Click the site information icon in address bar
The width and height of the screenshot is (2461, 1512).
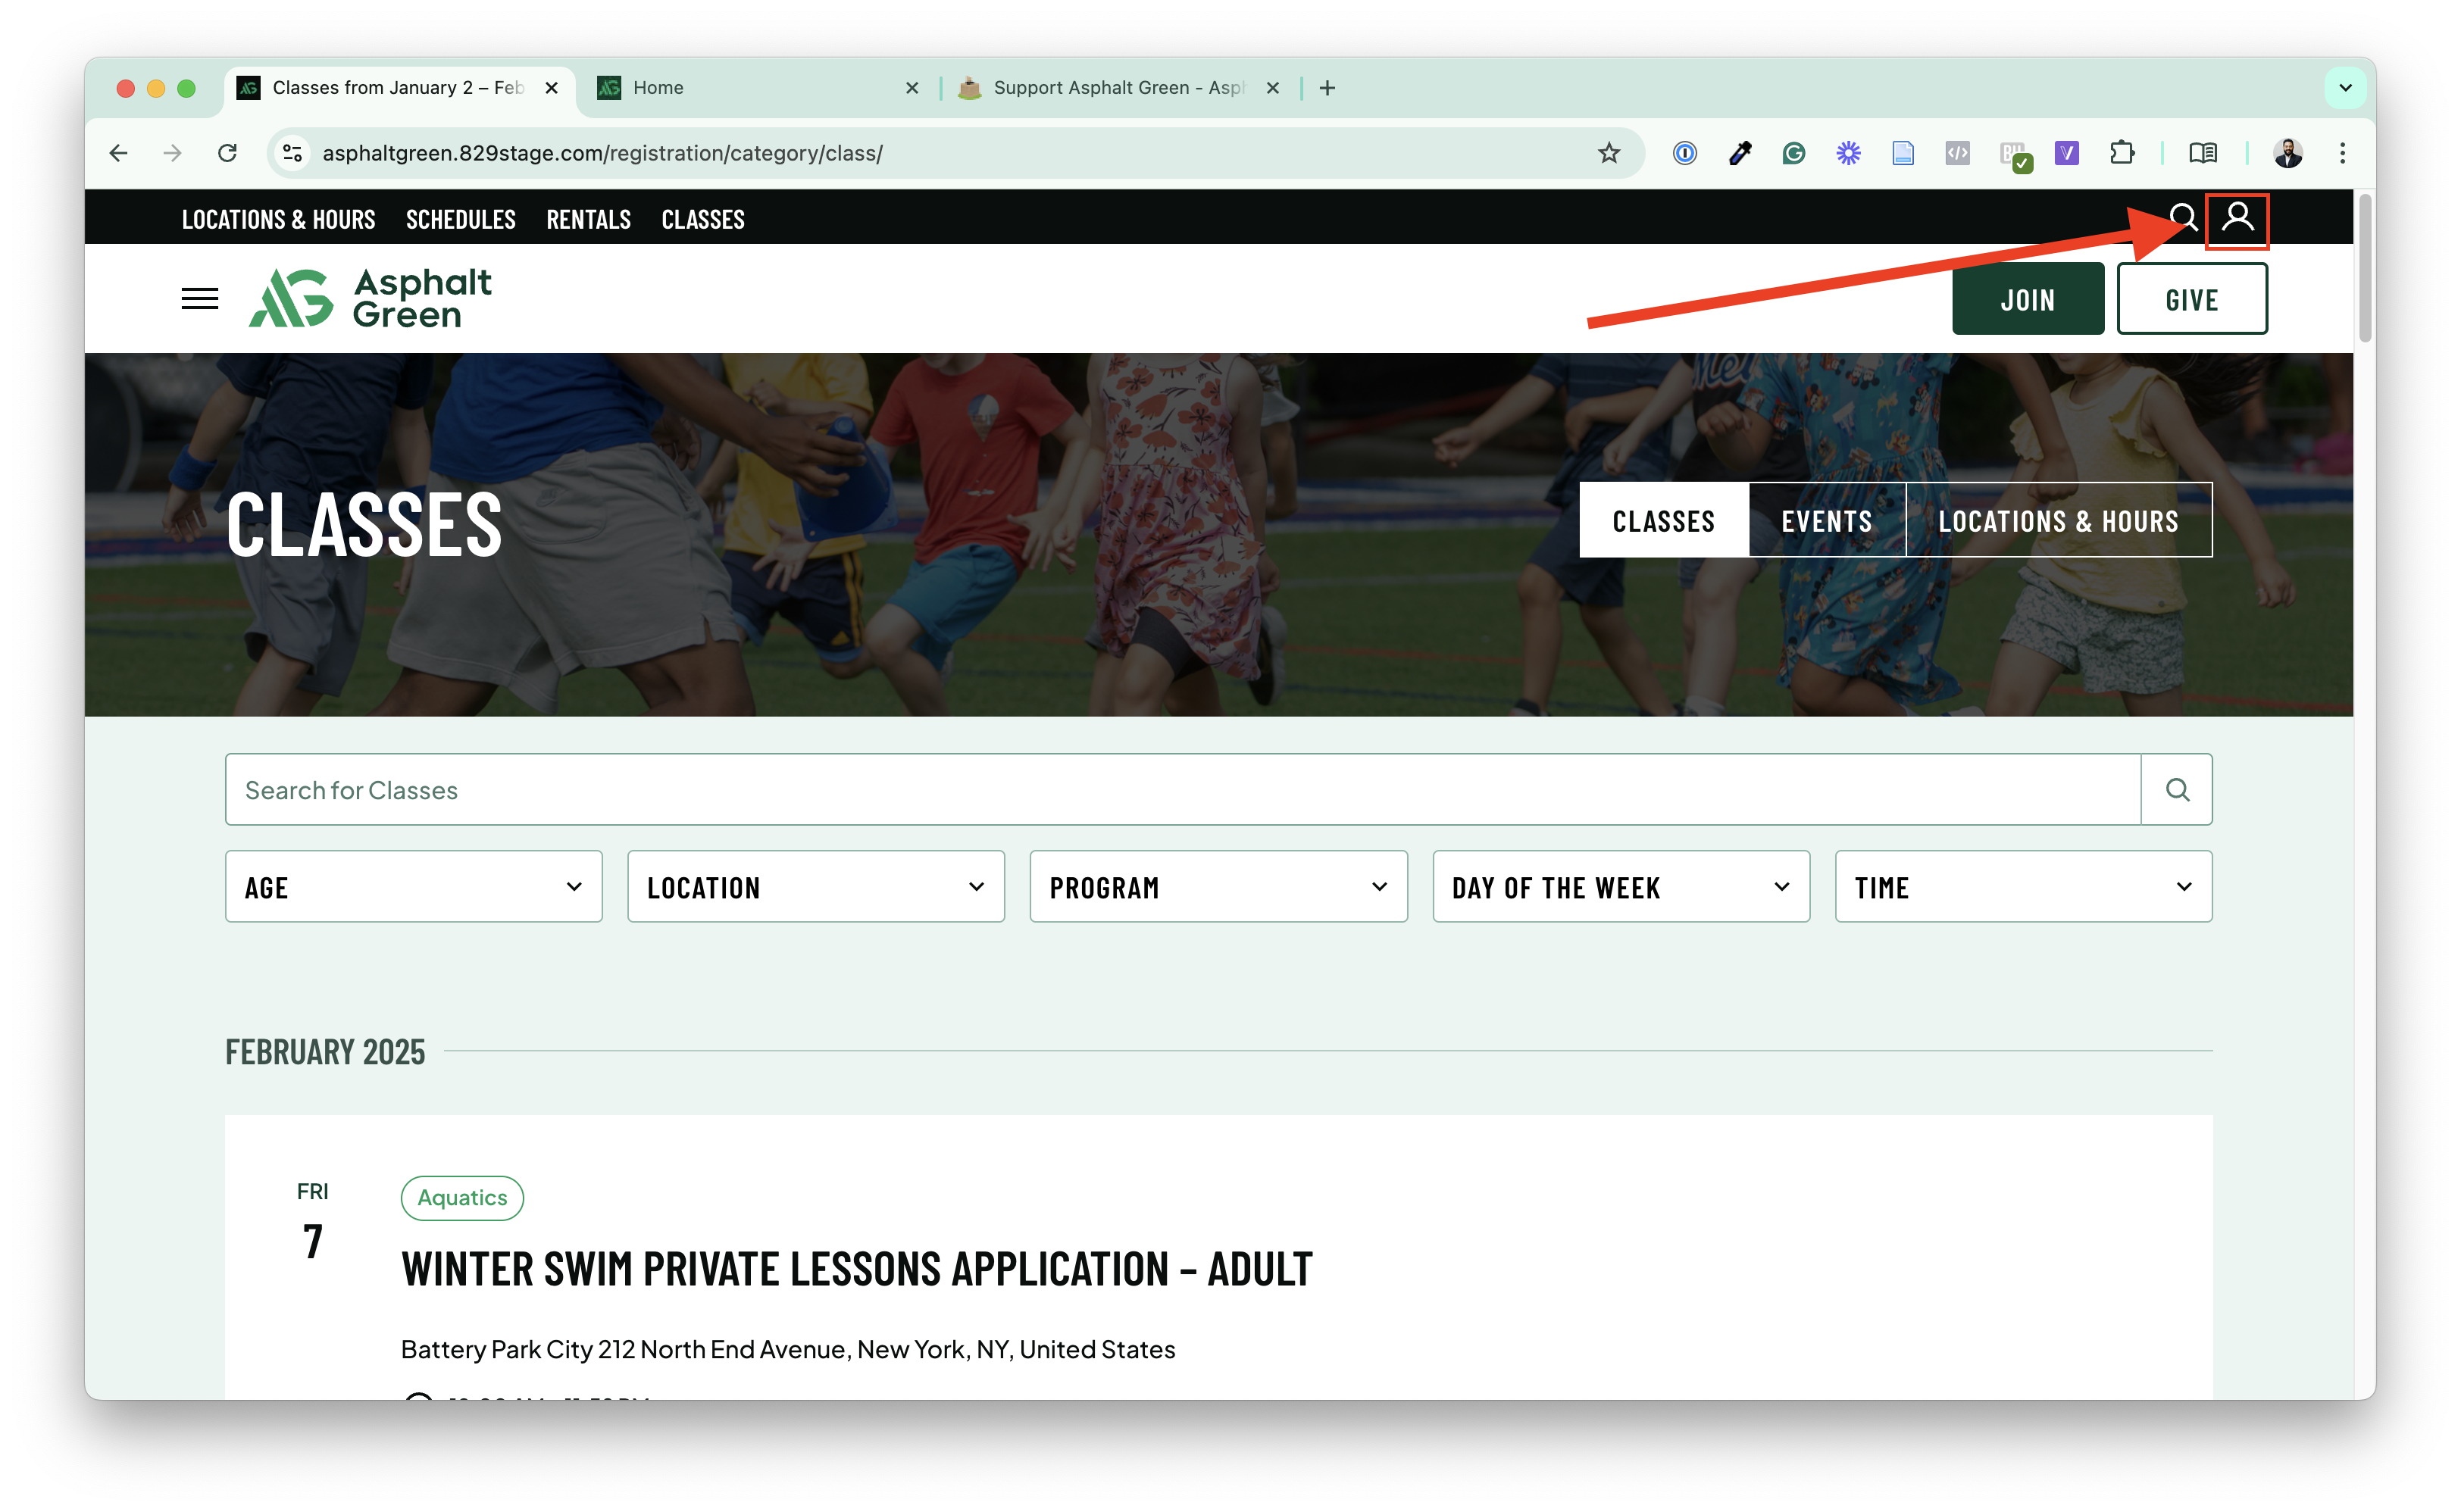click(292, 153)
